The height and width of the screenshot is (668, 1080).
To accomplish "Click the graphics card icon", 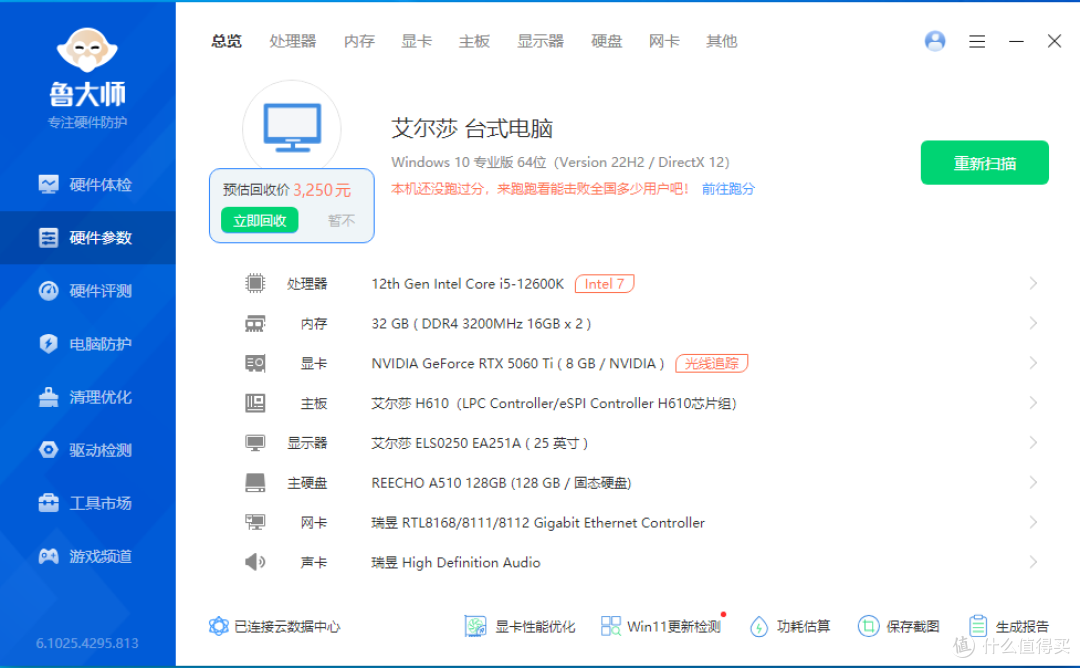I will click(255, 363).
